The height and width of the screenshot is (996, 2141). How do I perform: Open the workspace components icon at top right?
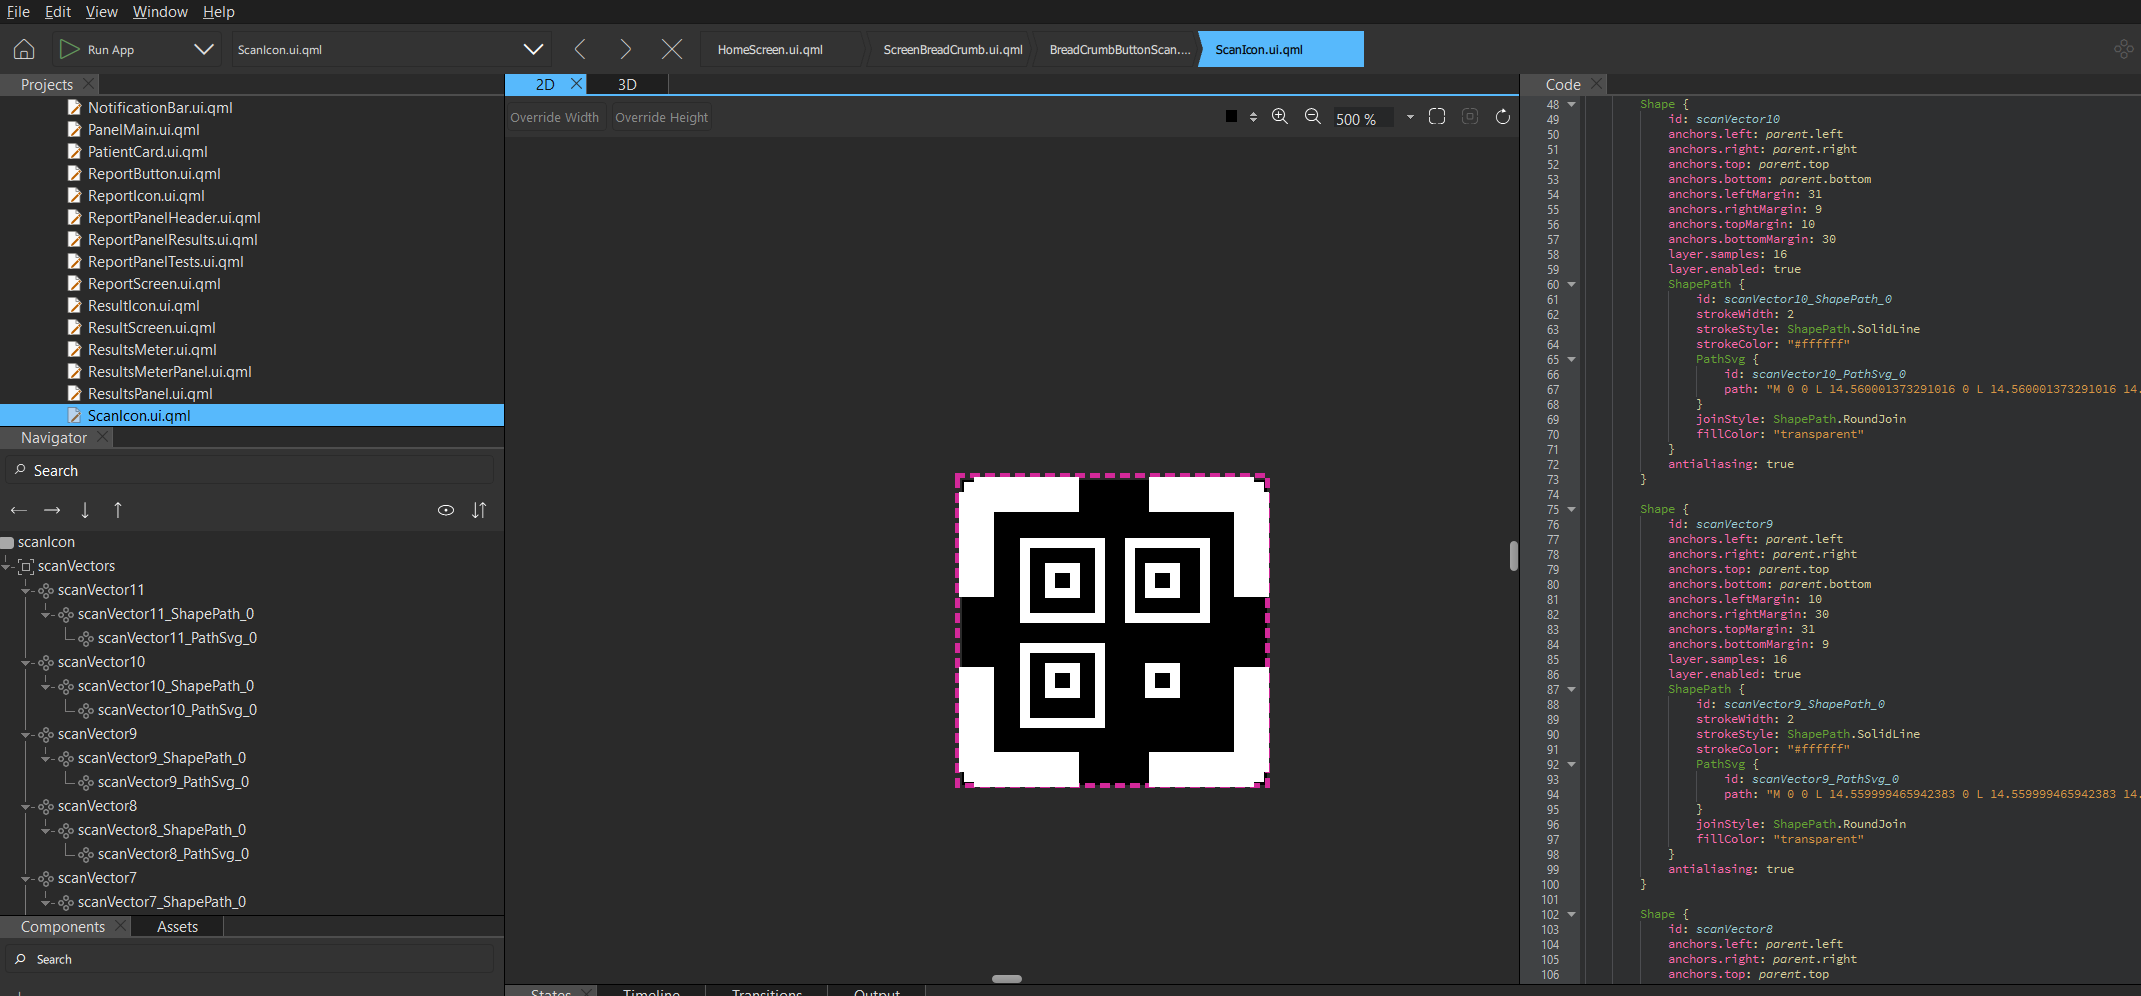tap(2124, 49)
